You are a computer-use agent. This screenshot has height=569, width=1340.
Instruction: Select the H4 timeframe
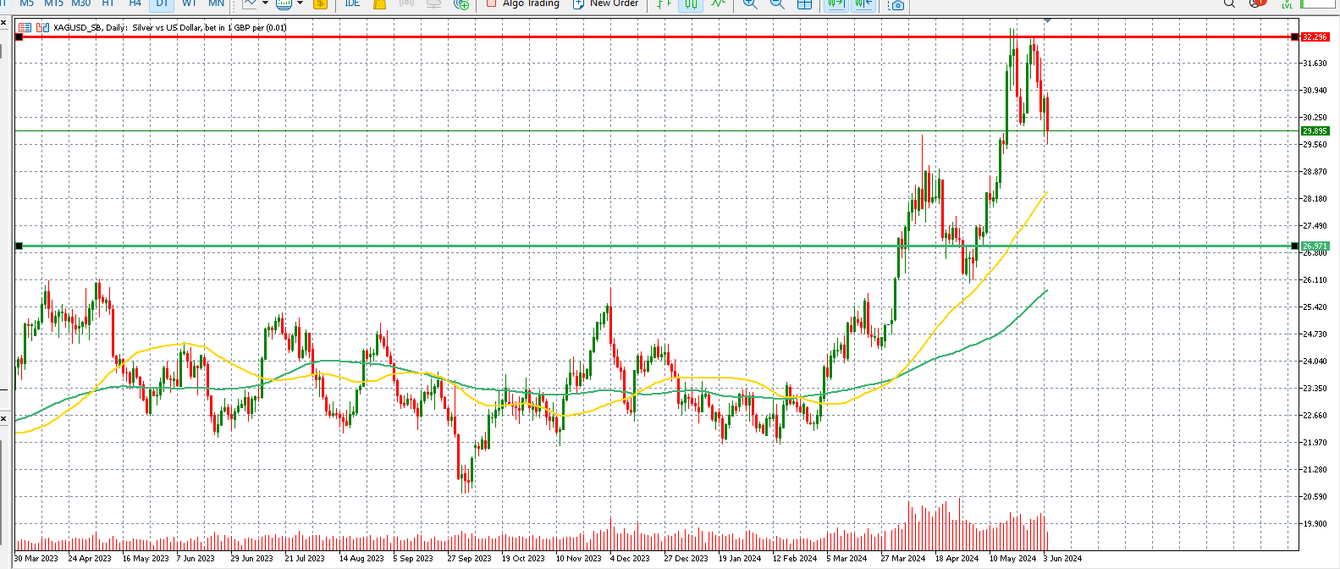click(135, 3)
